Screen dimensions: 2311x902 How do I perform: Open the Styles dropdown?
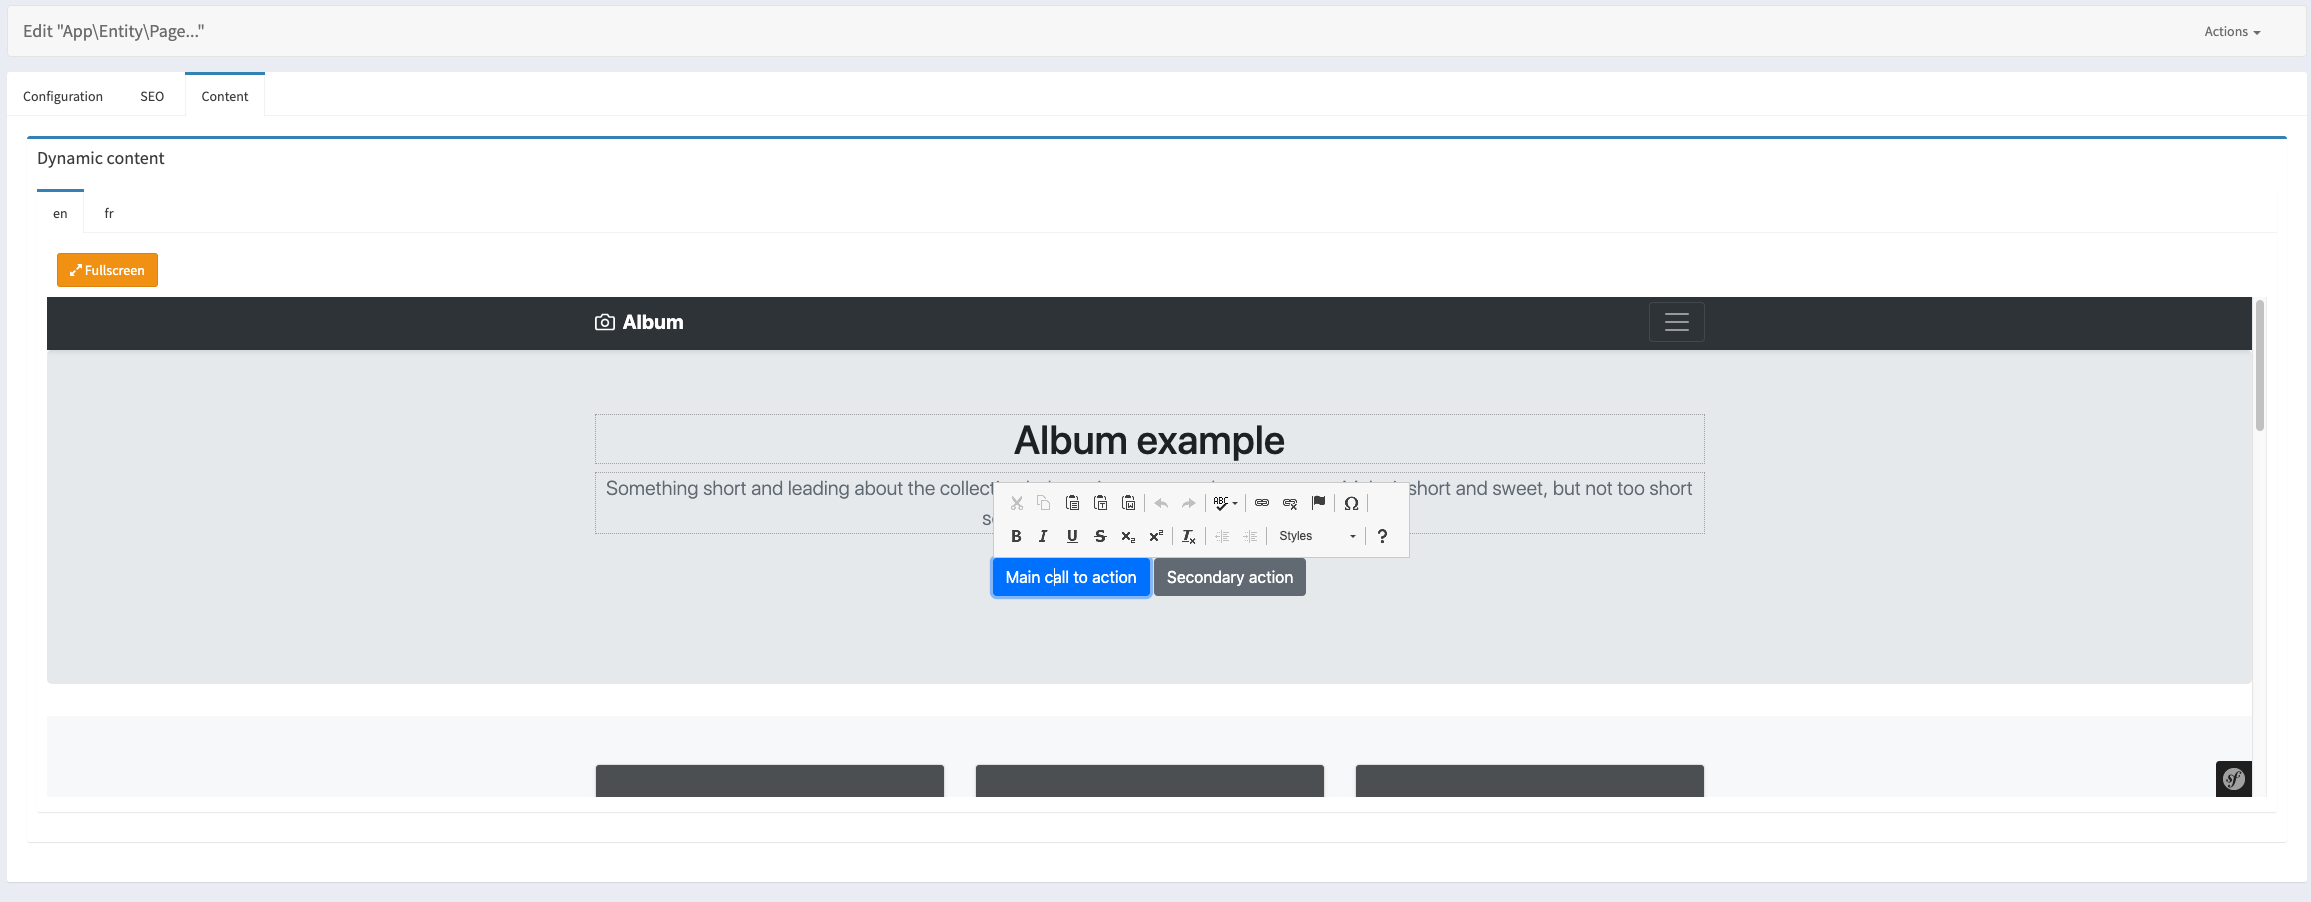tap(1317, 537)
